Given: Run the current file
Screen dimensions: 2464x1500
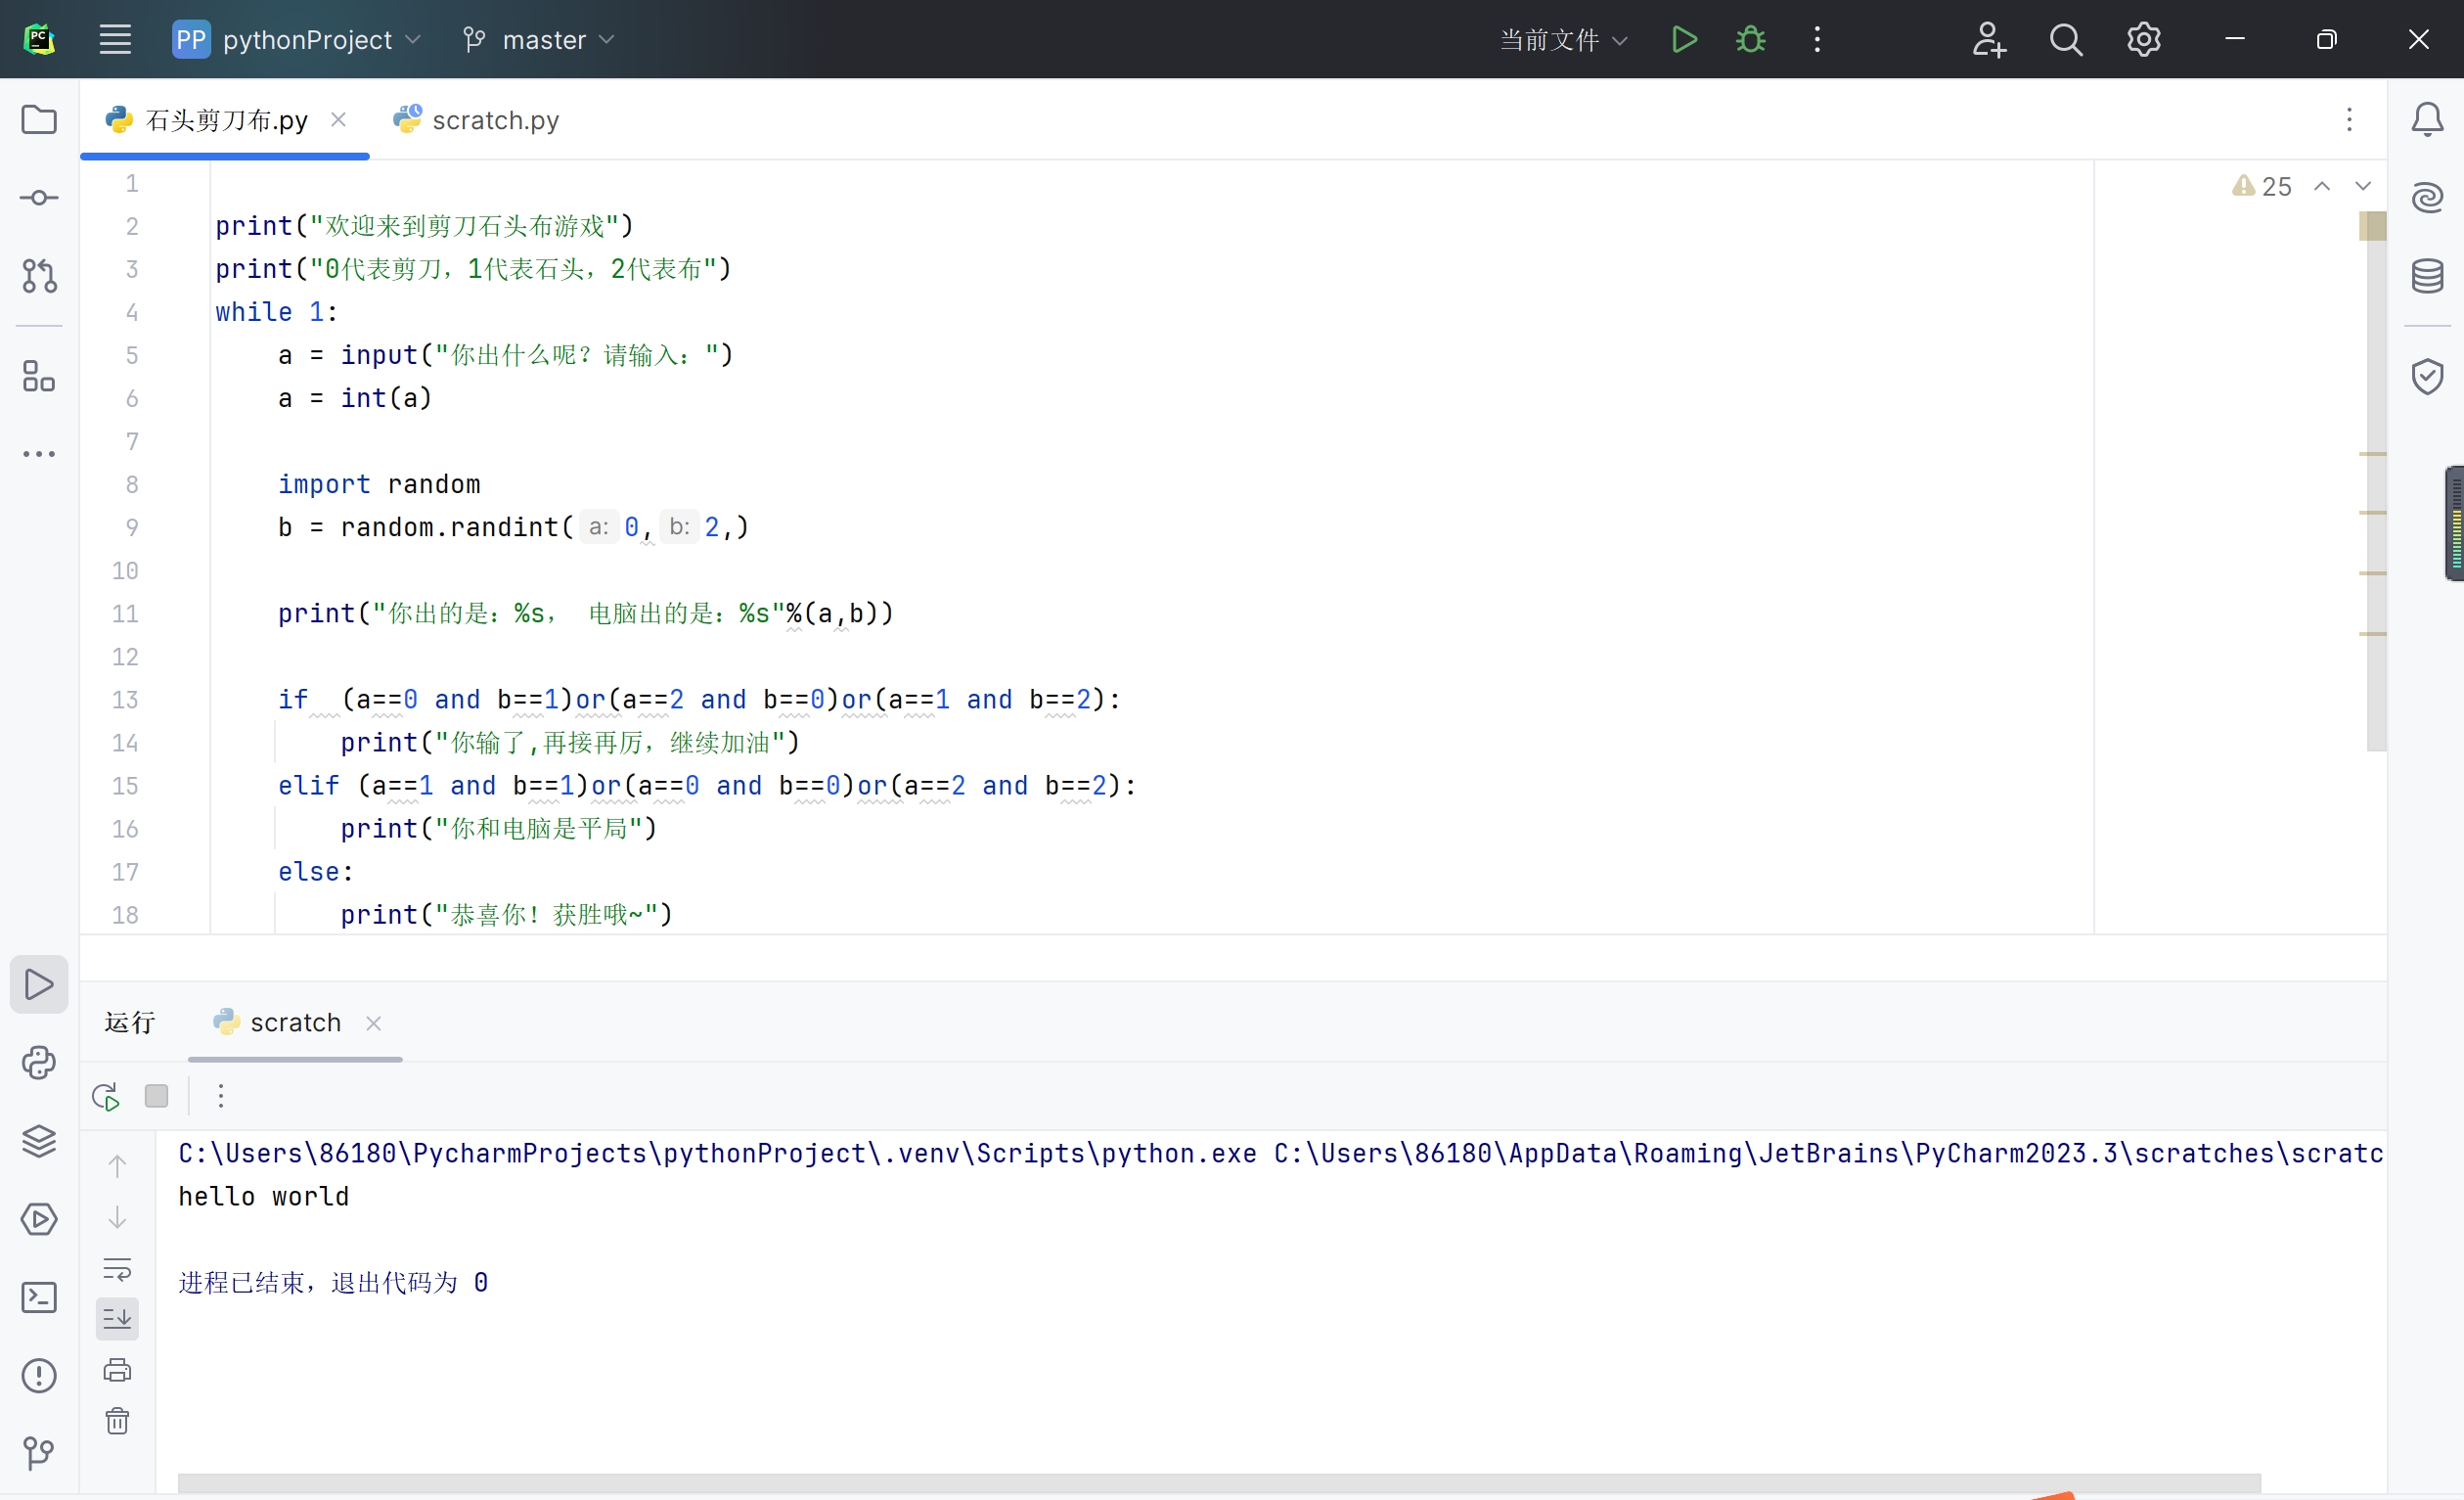Looking at the screenshot, I should pos(1684,40).
